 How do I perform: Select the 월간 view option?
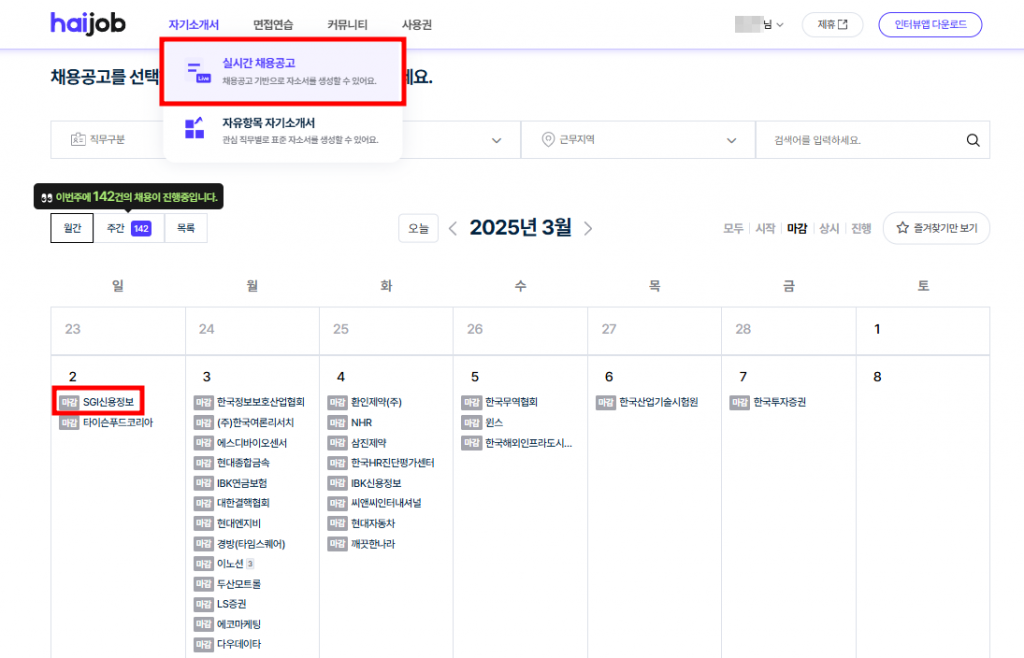point(72,228)
